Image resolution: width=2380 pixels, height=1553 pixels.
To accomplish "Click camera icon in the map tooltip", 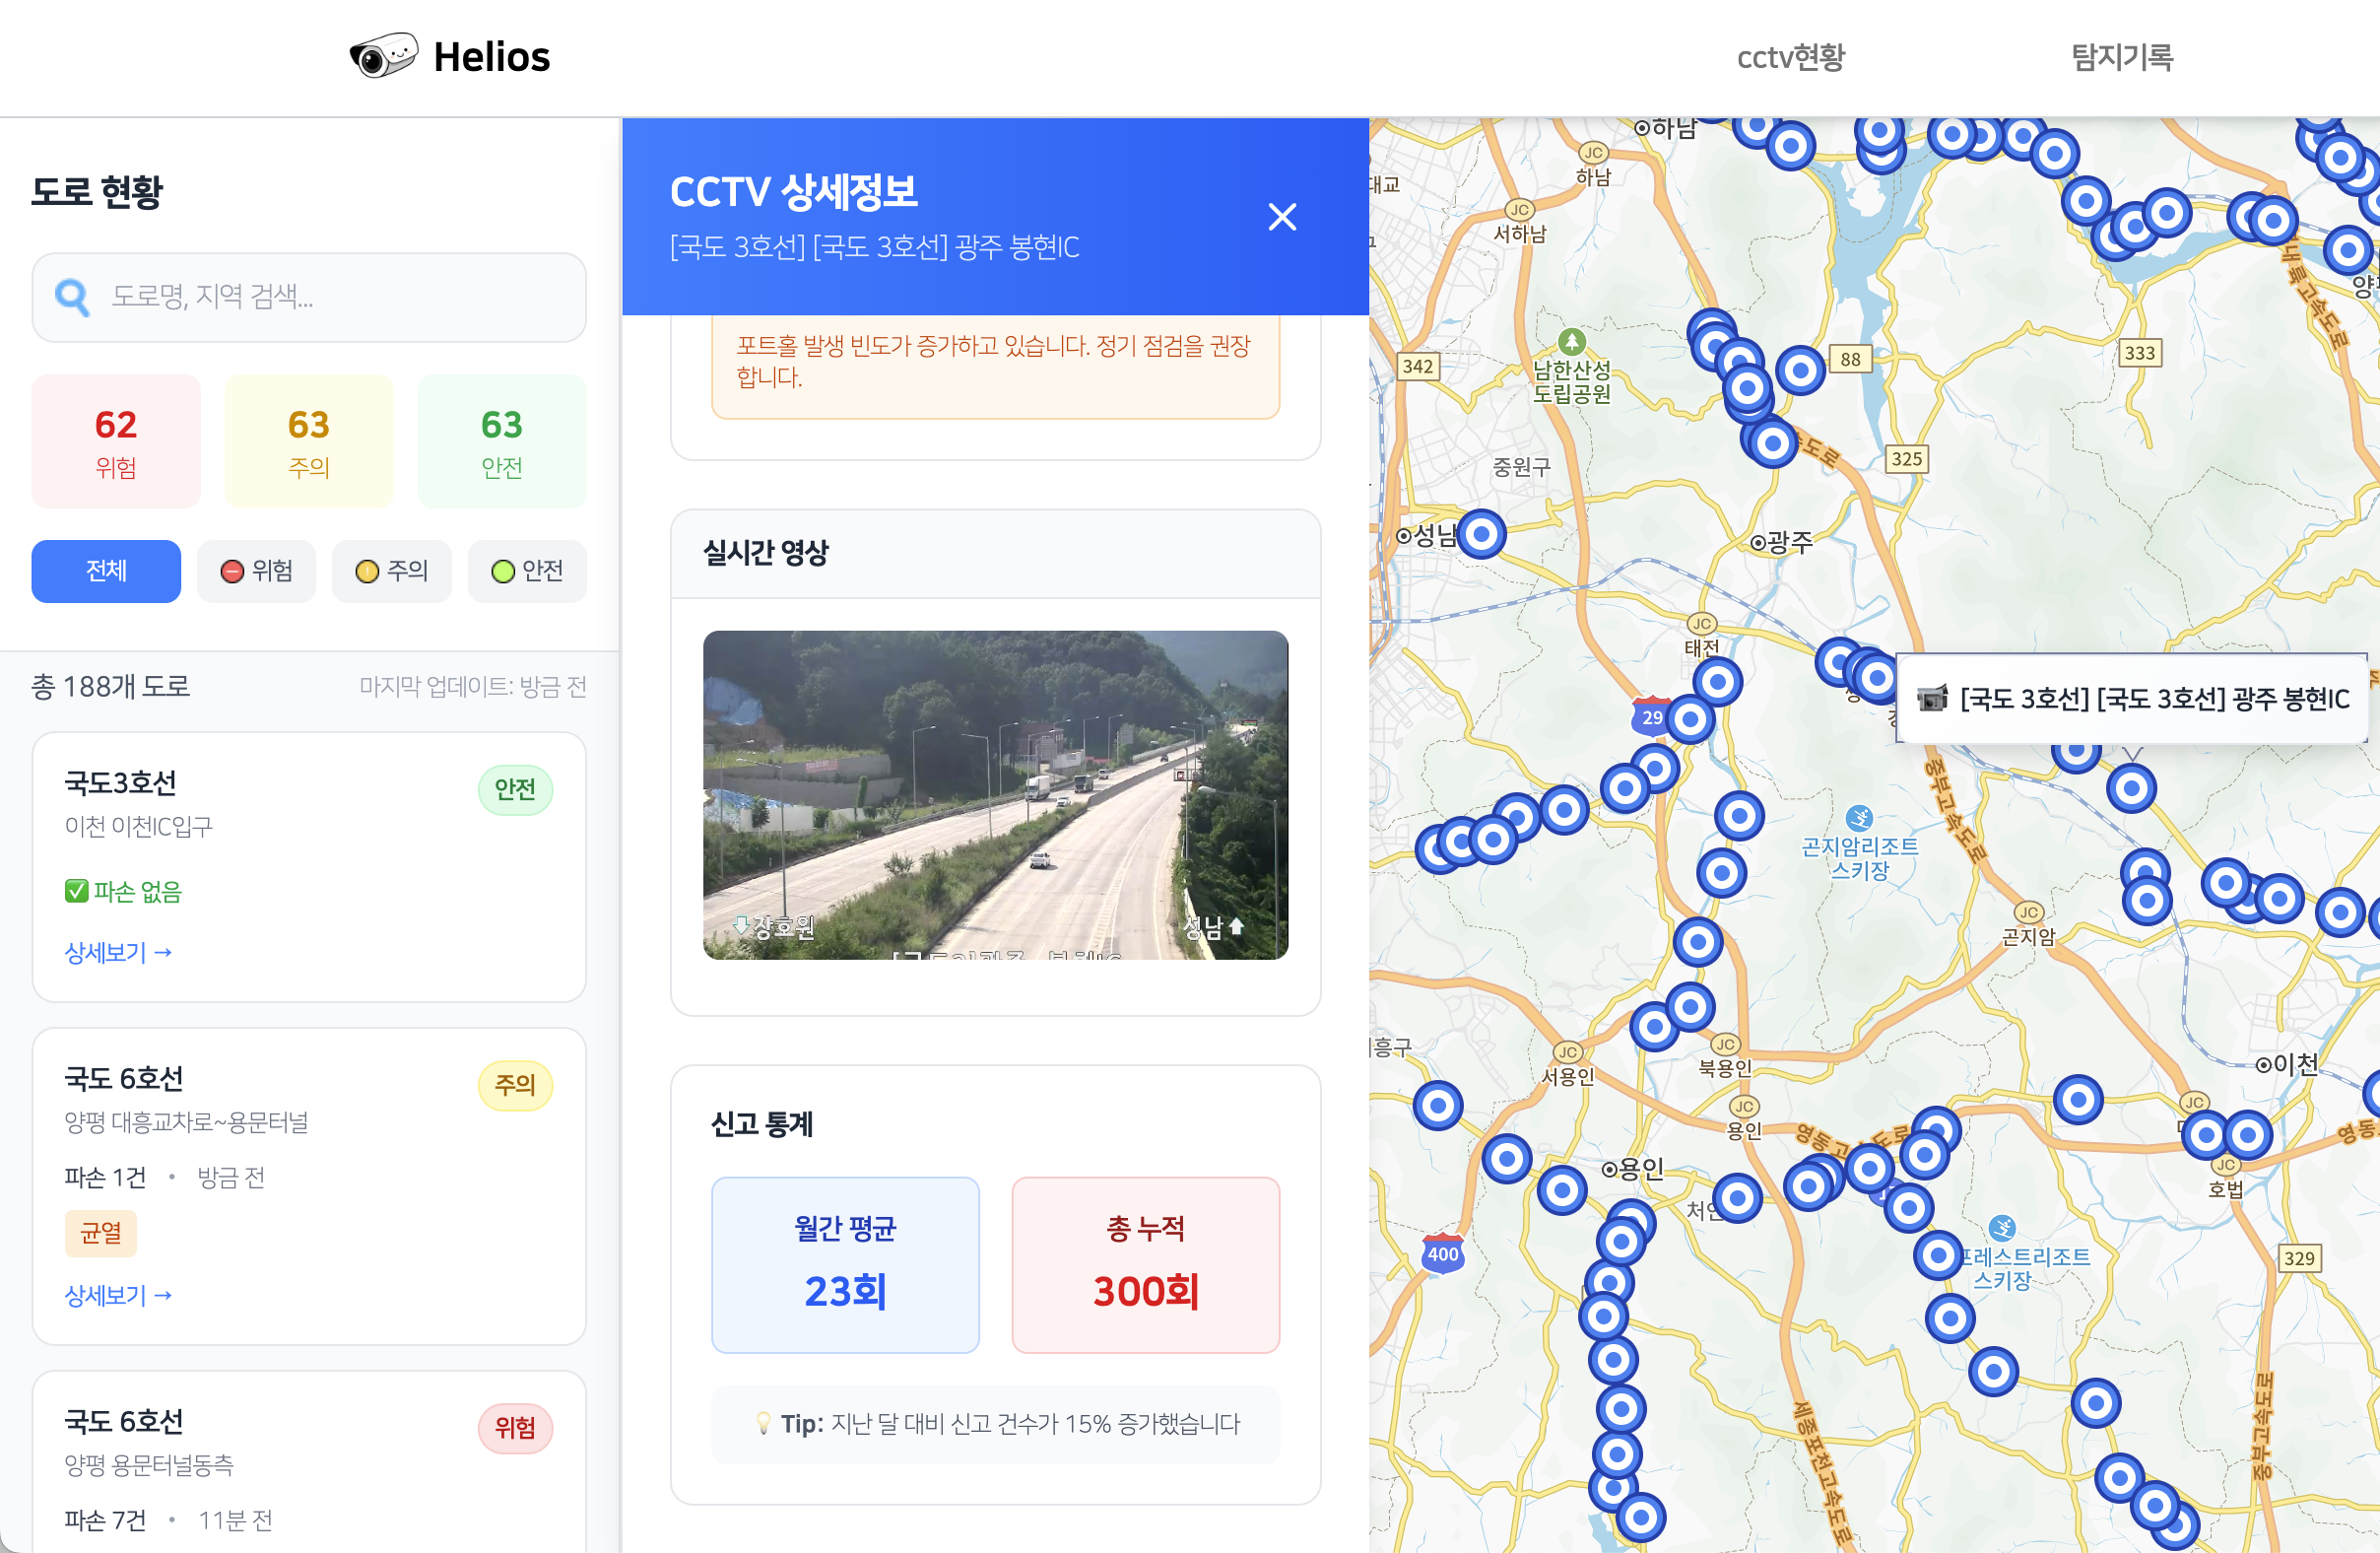I will (x=1932, y=698).
